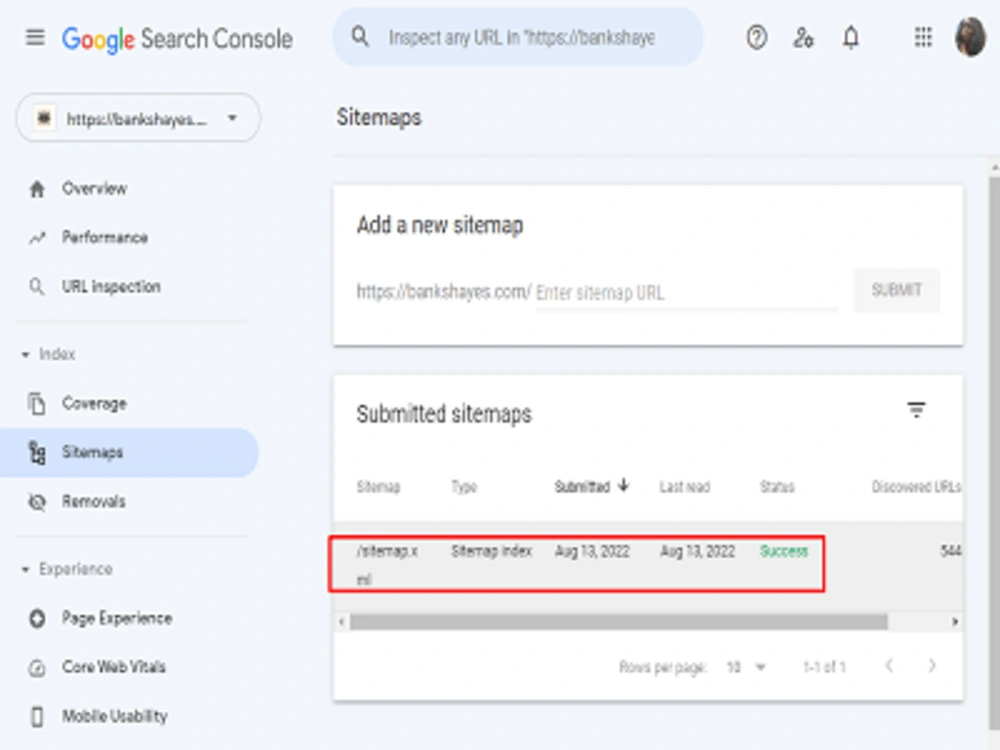Screen dimensions: 1000x750
Task: Click the table horizontal scrollbar thumb
Action: click(x=619, y=622)
